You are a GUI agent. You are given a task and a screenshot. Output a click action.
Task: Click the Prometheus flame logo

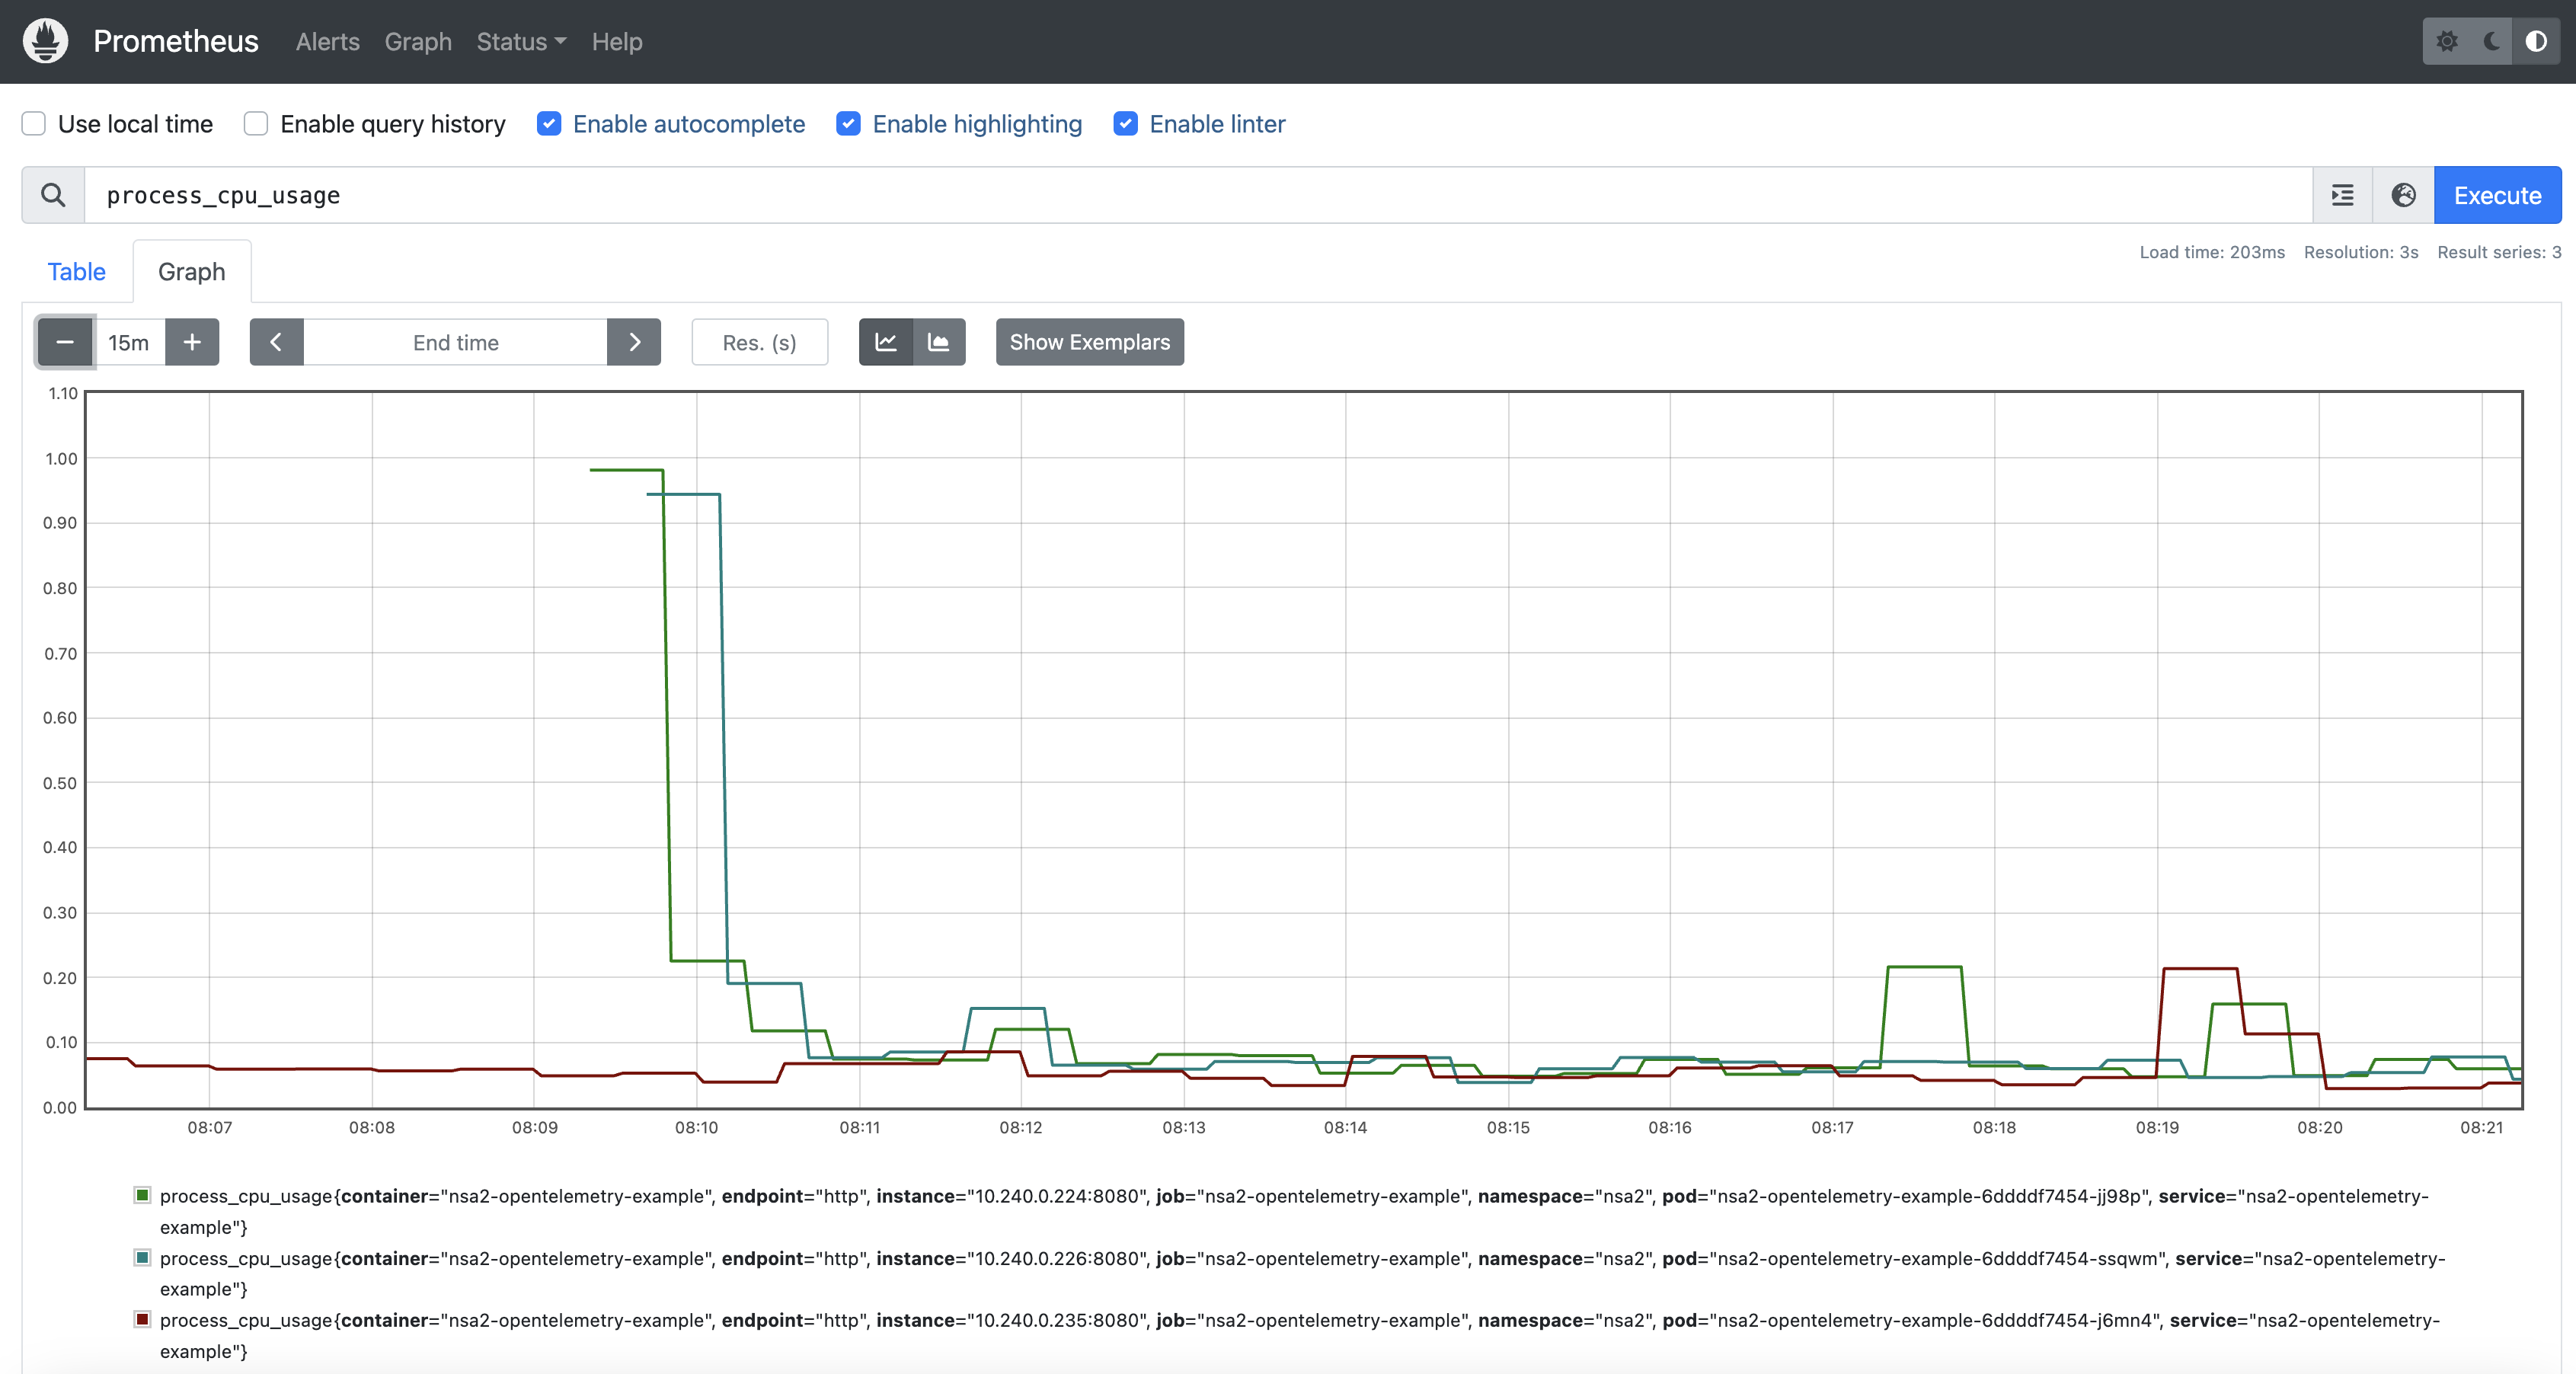(45, 41)
